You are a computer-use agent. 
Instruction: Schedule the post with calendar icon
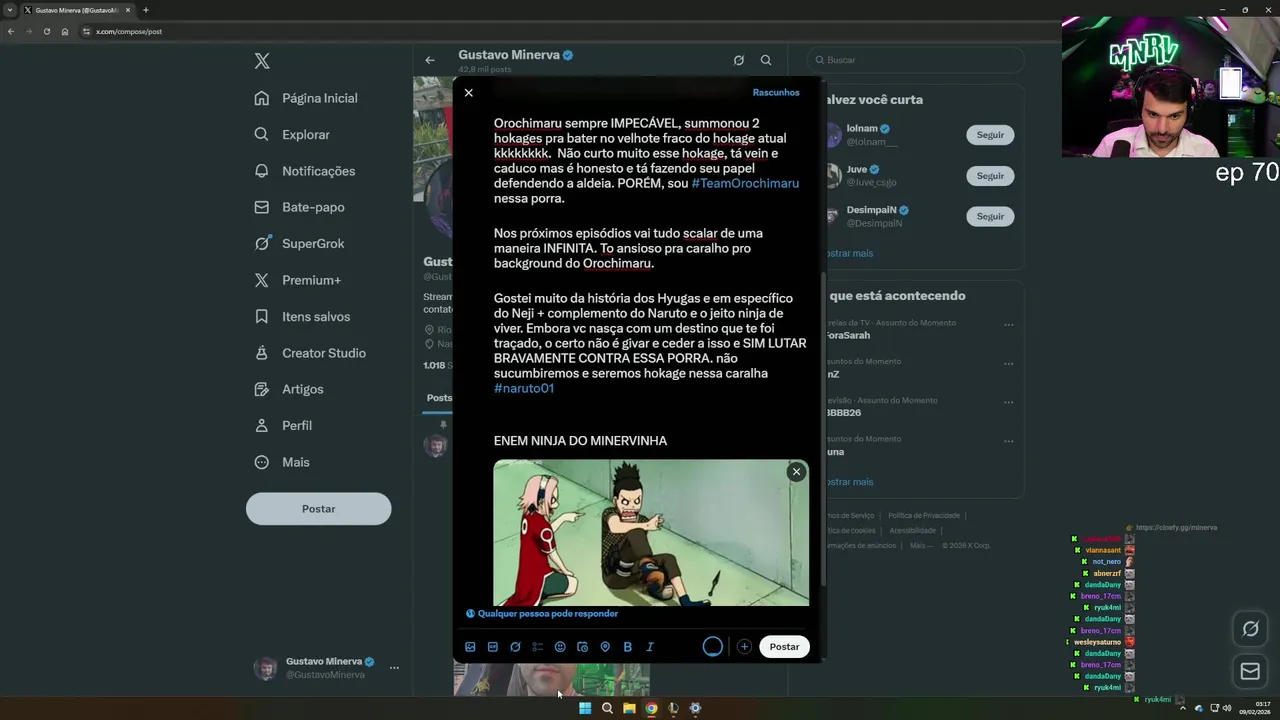583,647
